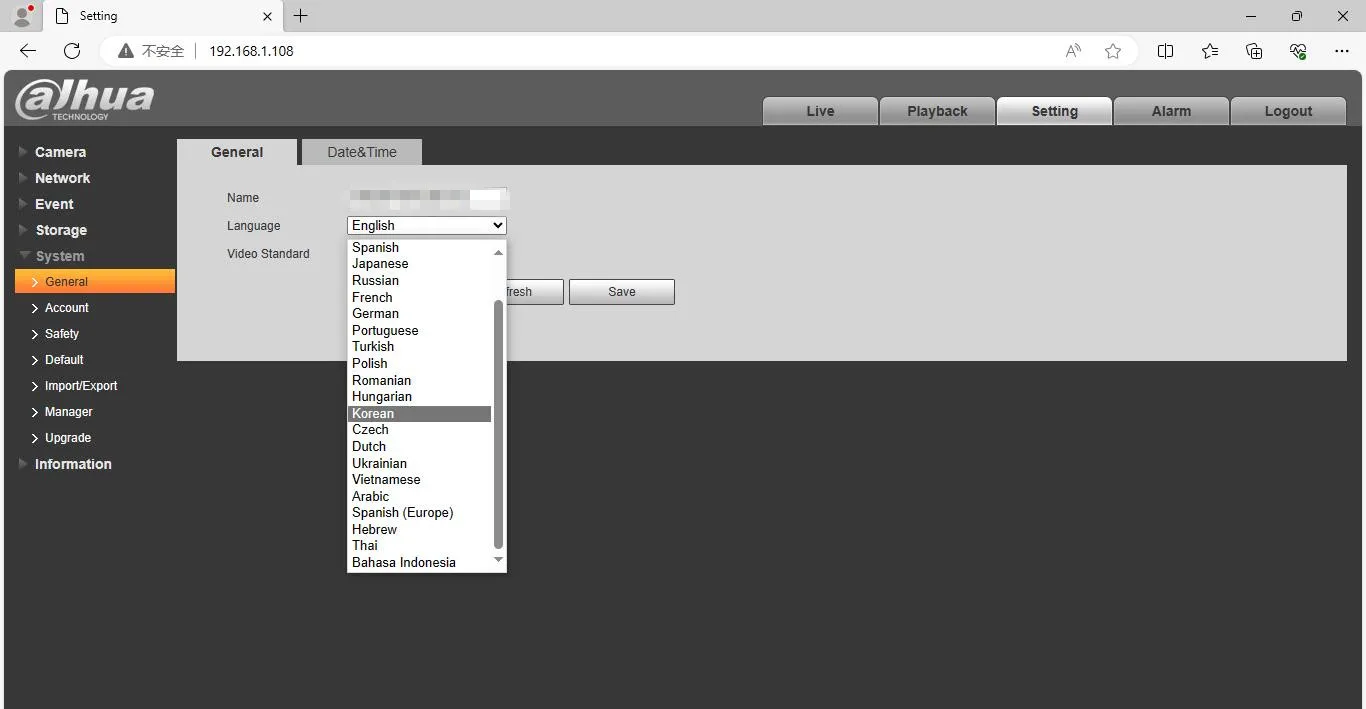Open the collections icon
This screenshot has width=1366, height=709.
(x=1254, y=51)
